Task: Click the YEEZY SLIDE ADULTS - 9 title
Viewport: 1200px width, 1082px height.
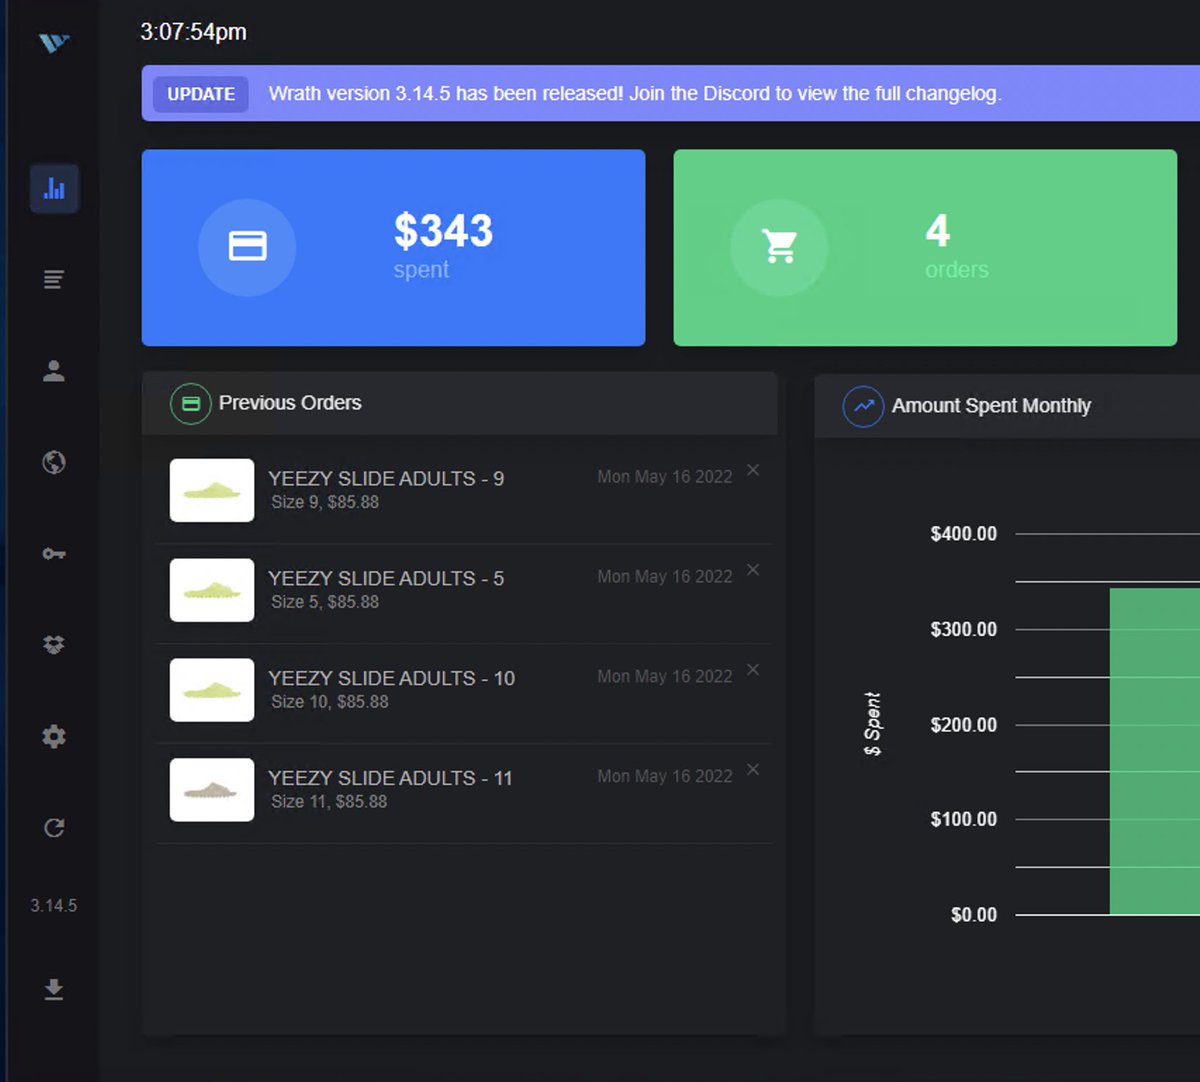Action: coord(386,479)
